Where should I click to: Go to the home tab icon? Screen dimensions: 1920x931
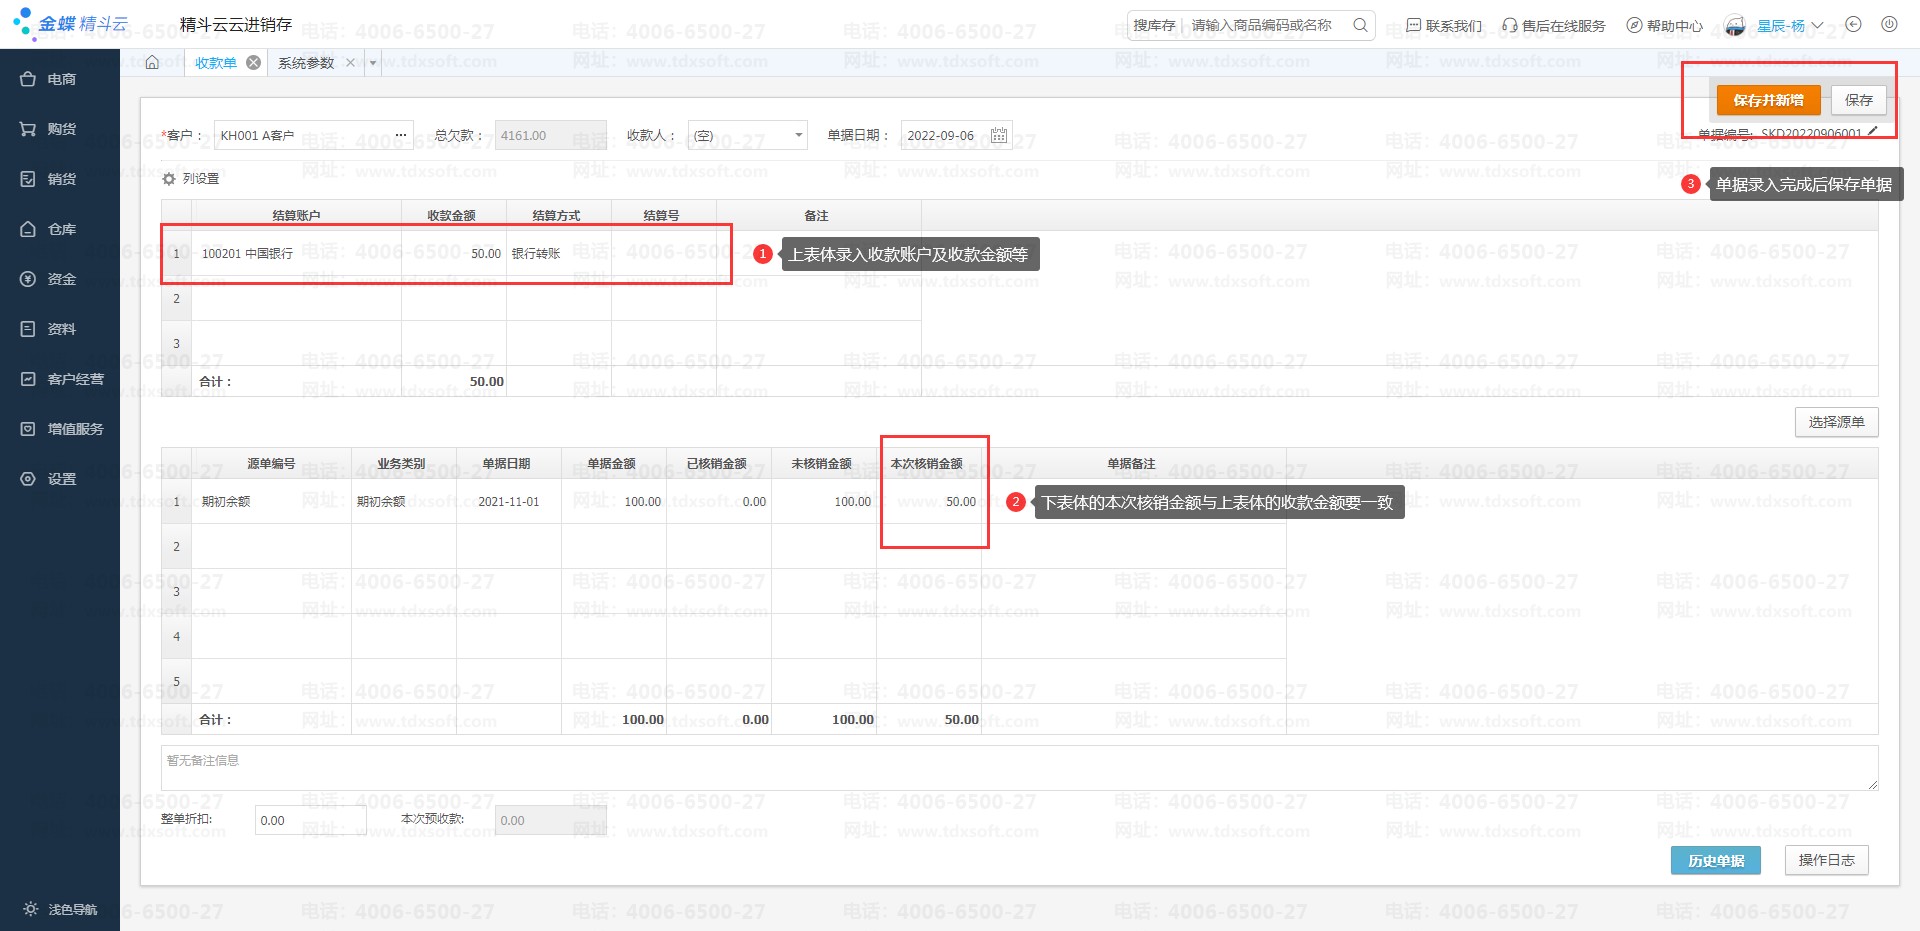[152, 63]
